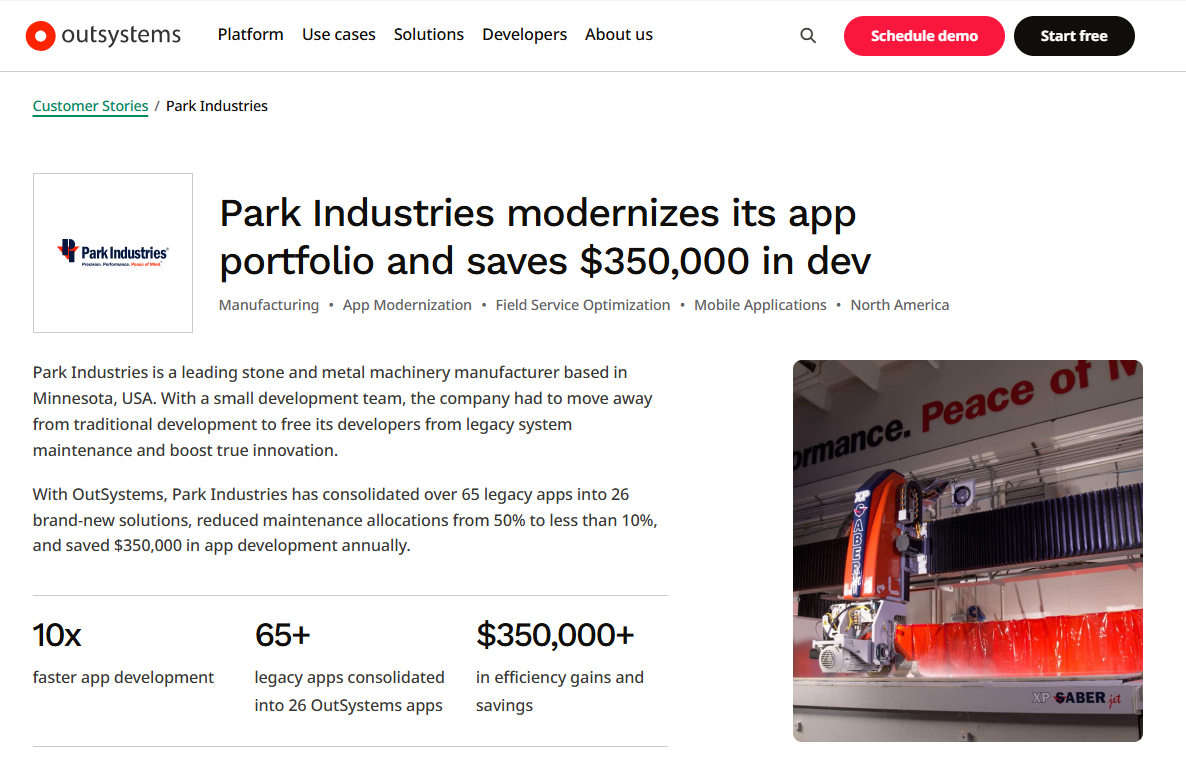Select the Manufacturing tag

269,305
